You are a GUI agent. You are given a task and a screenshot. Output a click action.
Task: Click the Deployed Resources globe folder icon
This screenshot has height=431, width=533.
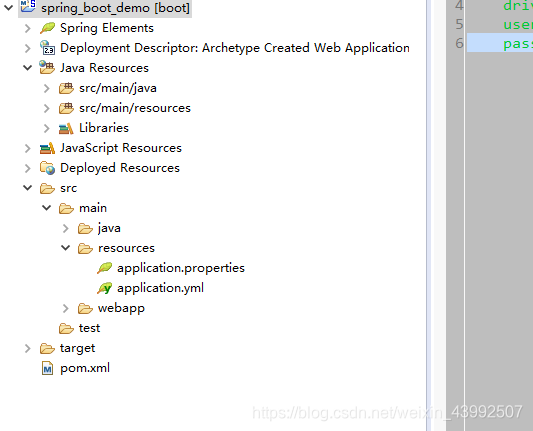click(x=47, y=168)
